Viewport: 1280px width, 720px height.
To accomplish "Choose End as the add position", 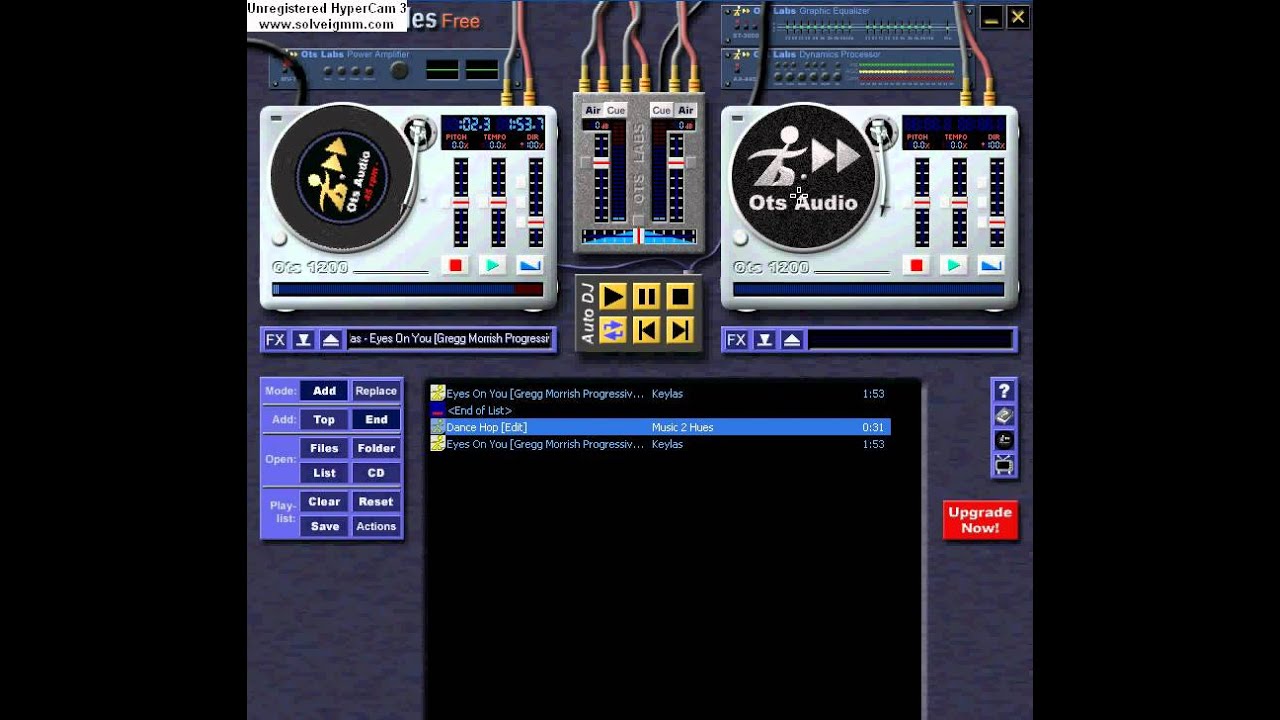I will click(x=376, y=420).
